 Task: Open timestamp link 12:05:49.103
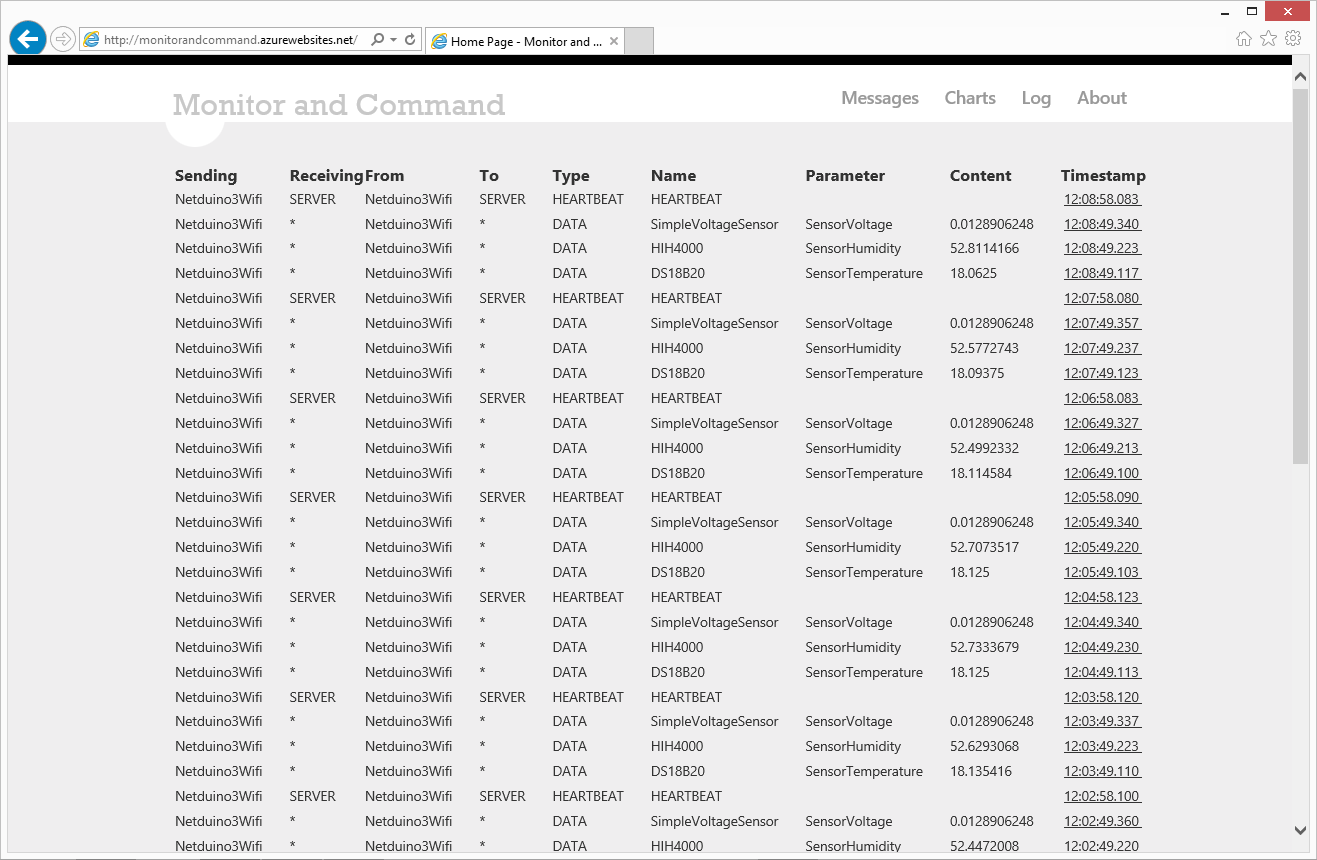(1102, 573)
